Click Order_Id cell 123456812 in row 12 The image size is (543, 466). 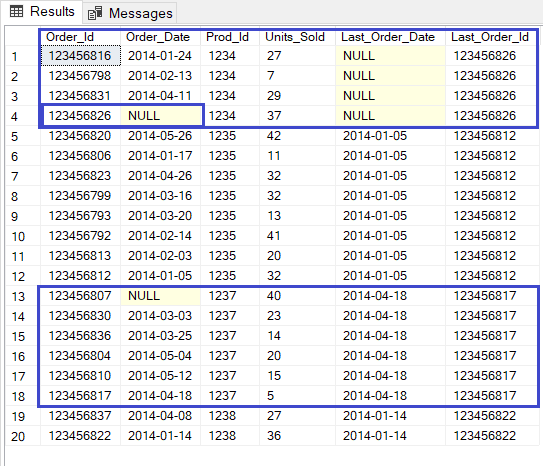coord(80,276)
